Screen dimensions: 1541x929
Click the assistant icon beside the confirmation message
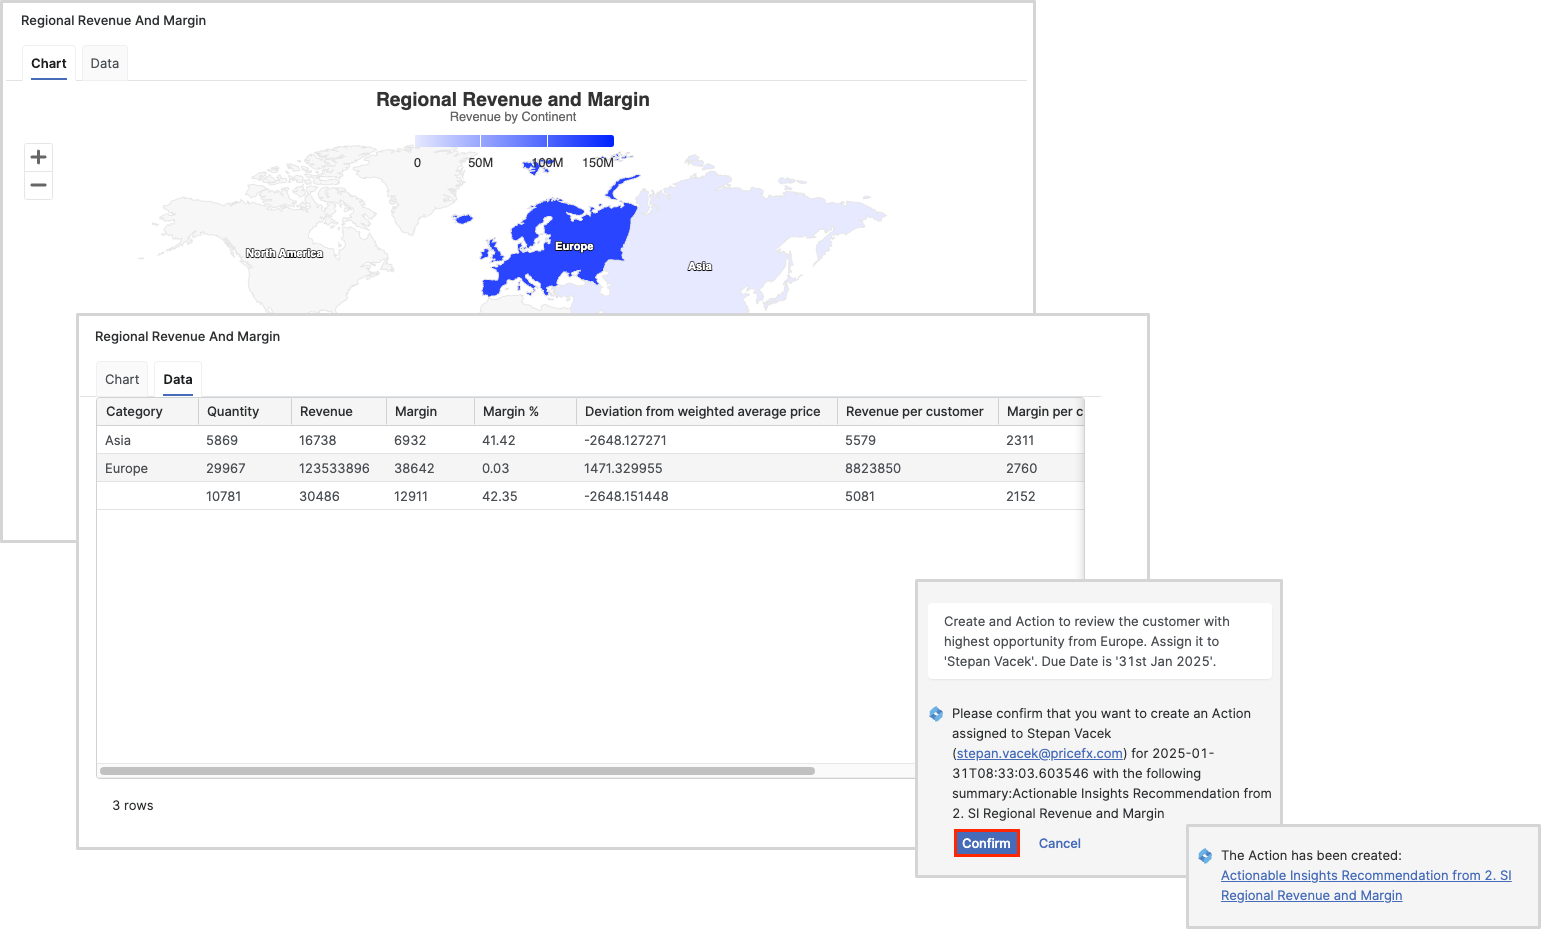(936, 714)
